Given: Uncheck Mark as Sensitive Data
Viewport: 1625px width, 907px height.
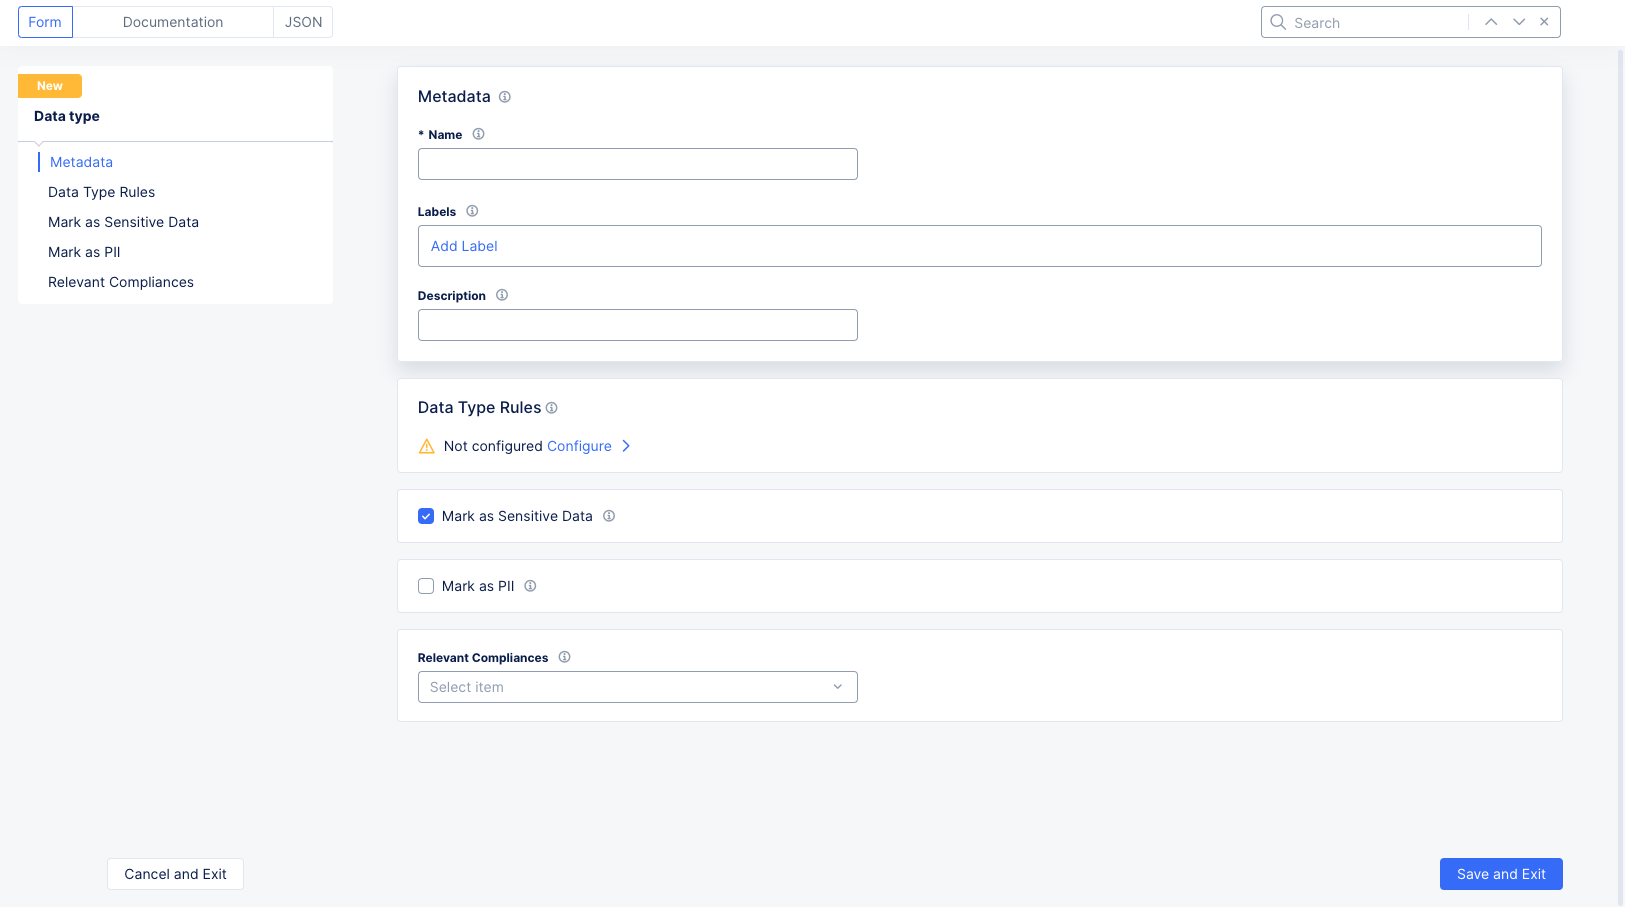Looking at the screenshot, I should point(426,515).
